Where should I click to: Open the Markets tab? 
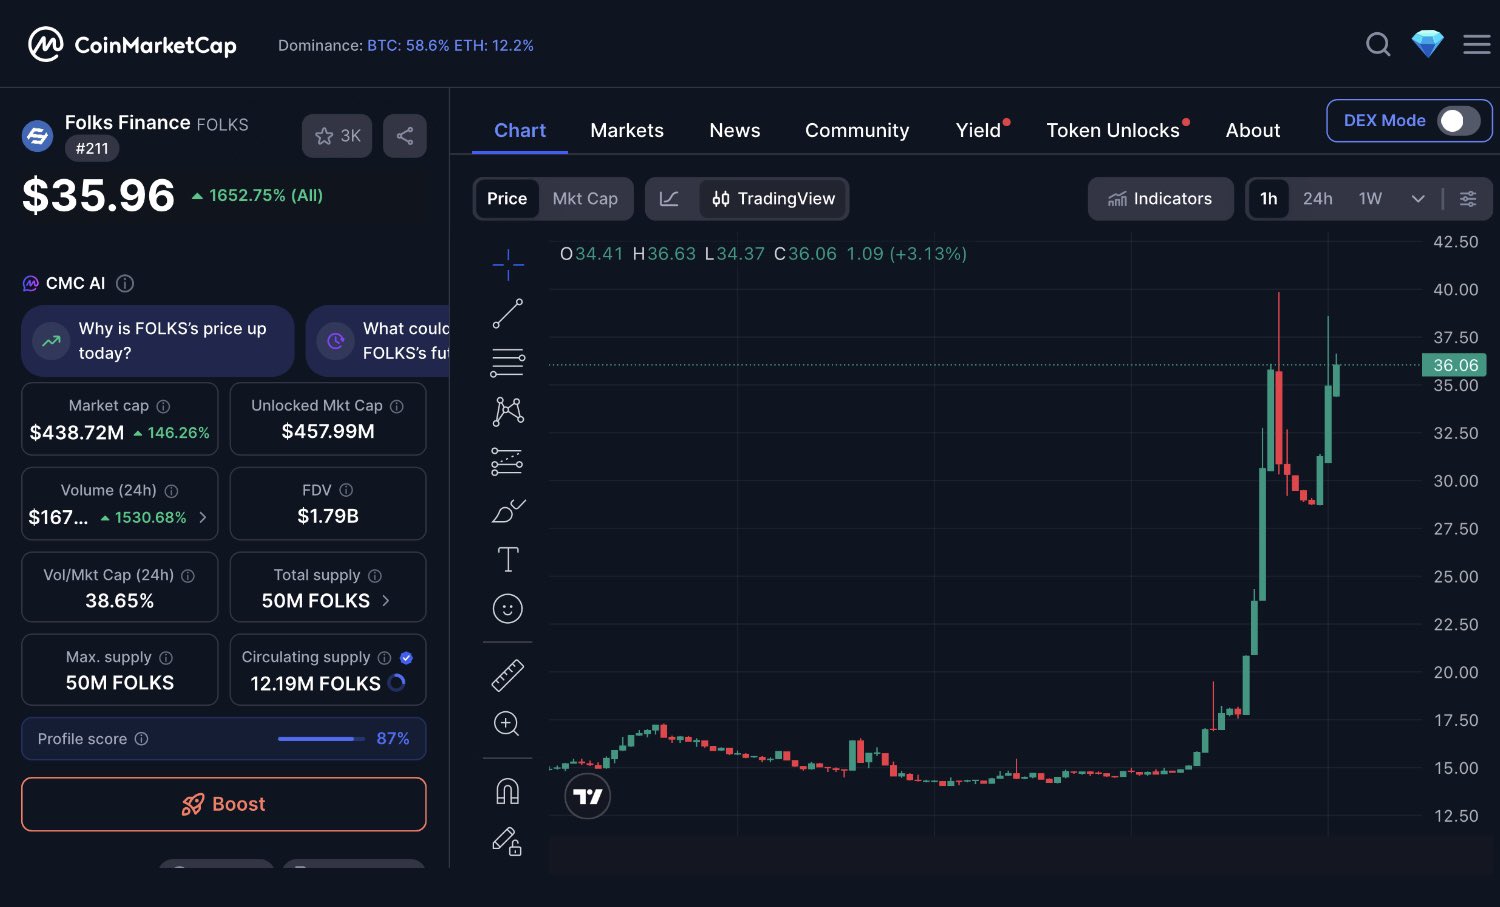point(627,131)
